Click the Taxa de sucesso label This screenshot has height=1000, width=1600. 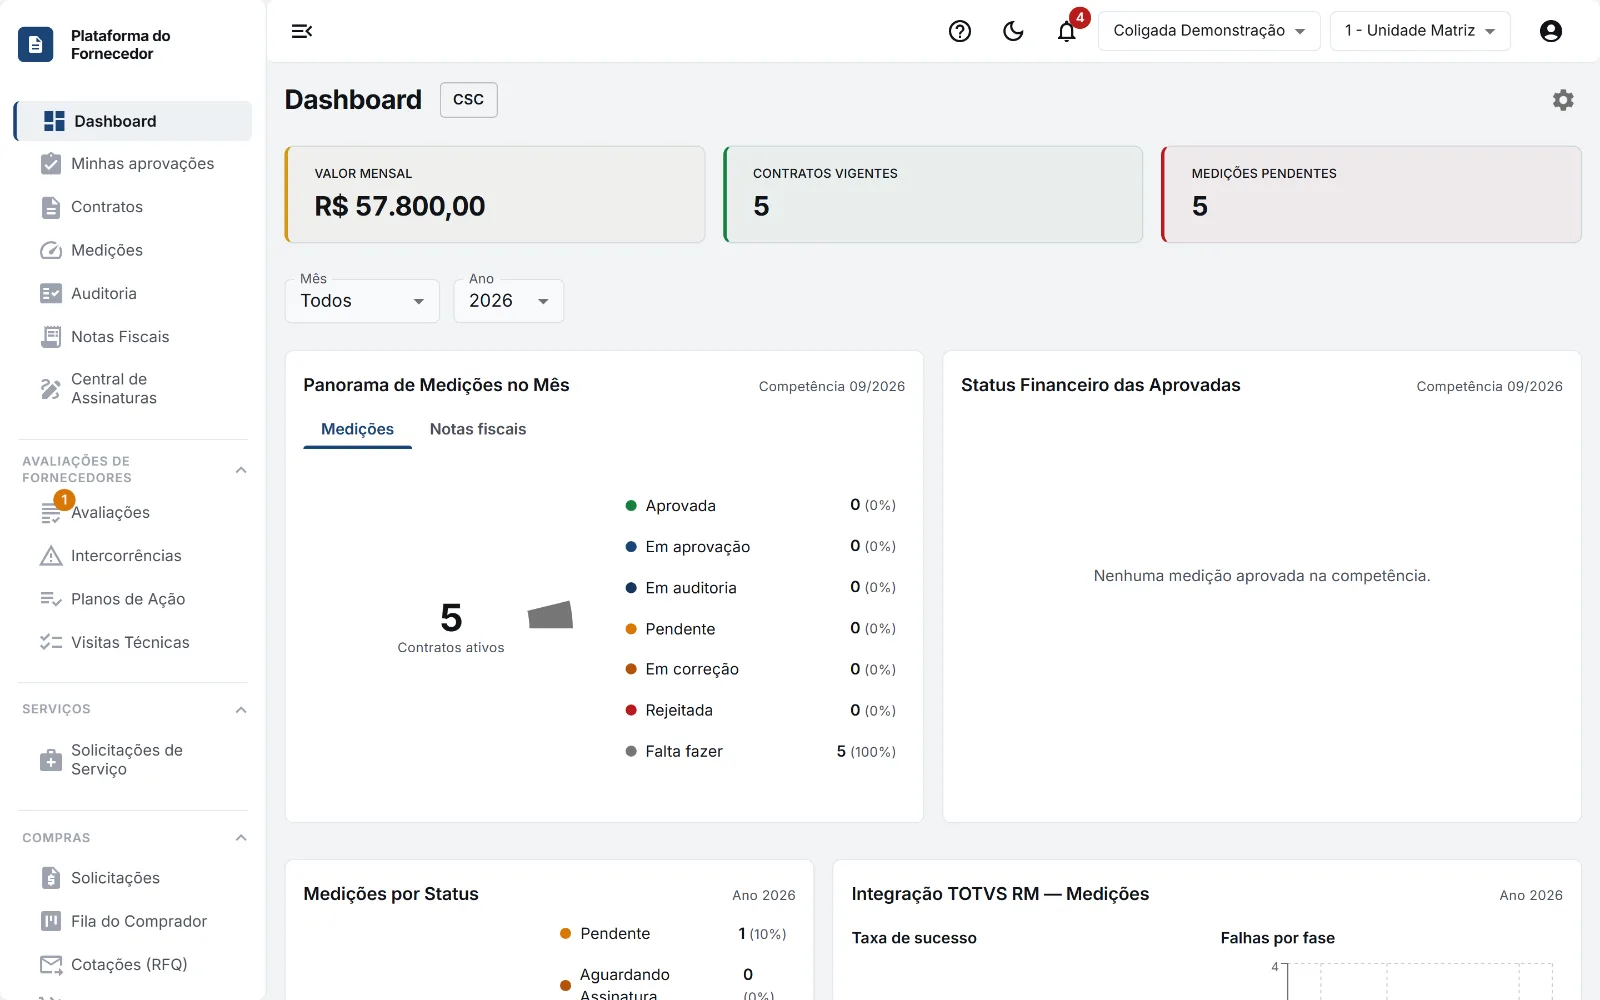click(x=914, y=938)
